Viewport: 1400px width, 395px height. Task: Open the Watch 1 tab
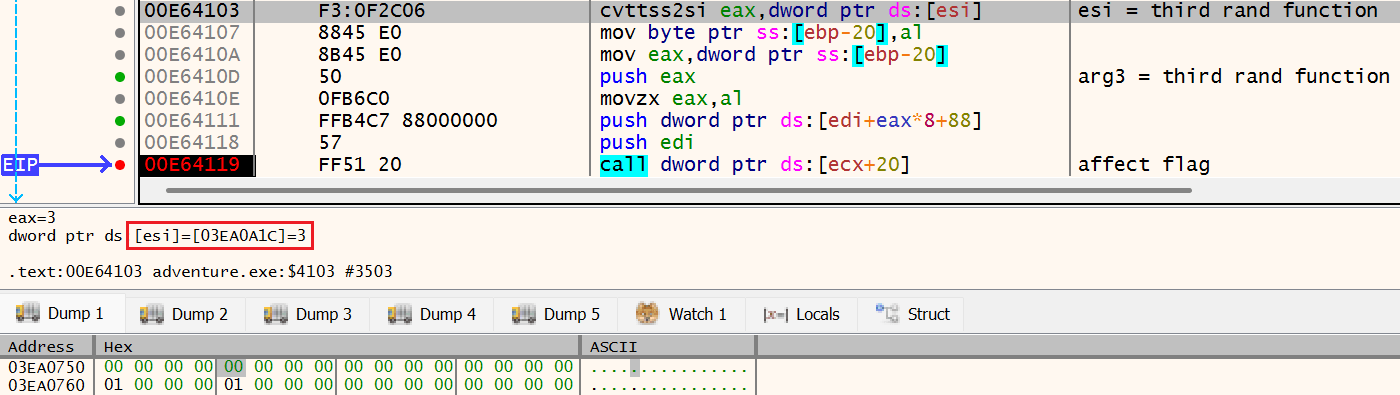click(x=682, y=314)
